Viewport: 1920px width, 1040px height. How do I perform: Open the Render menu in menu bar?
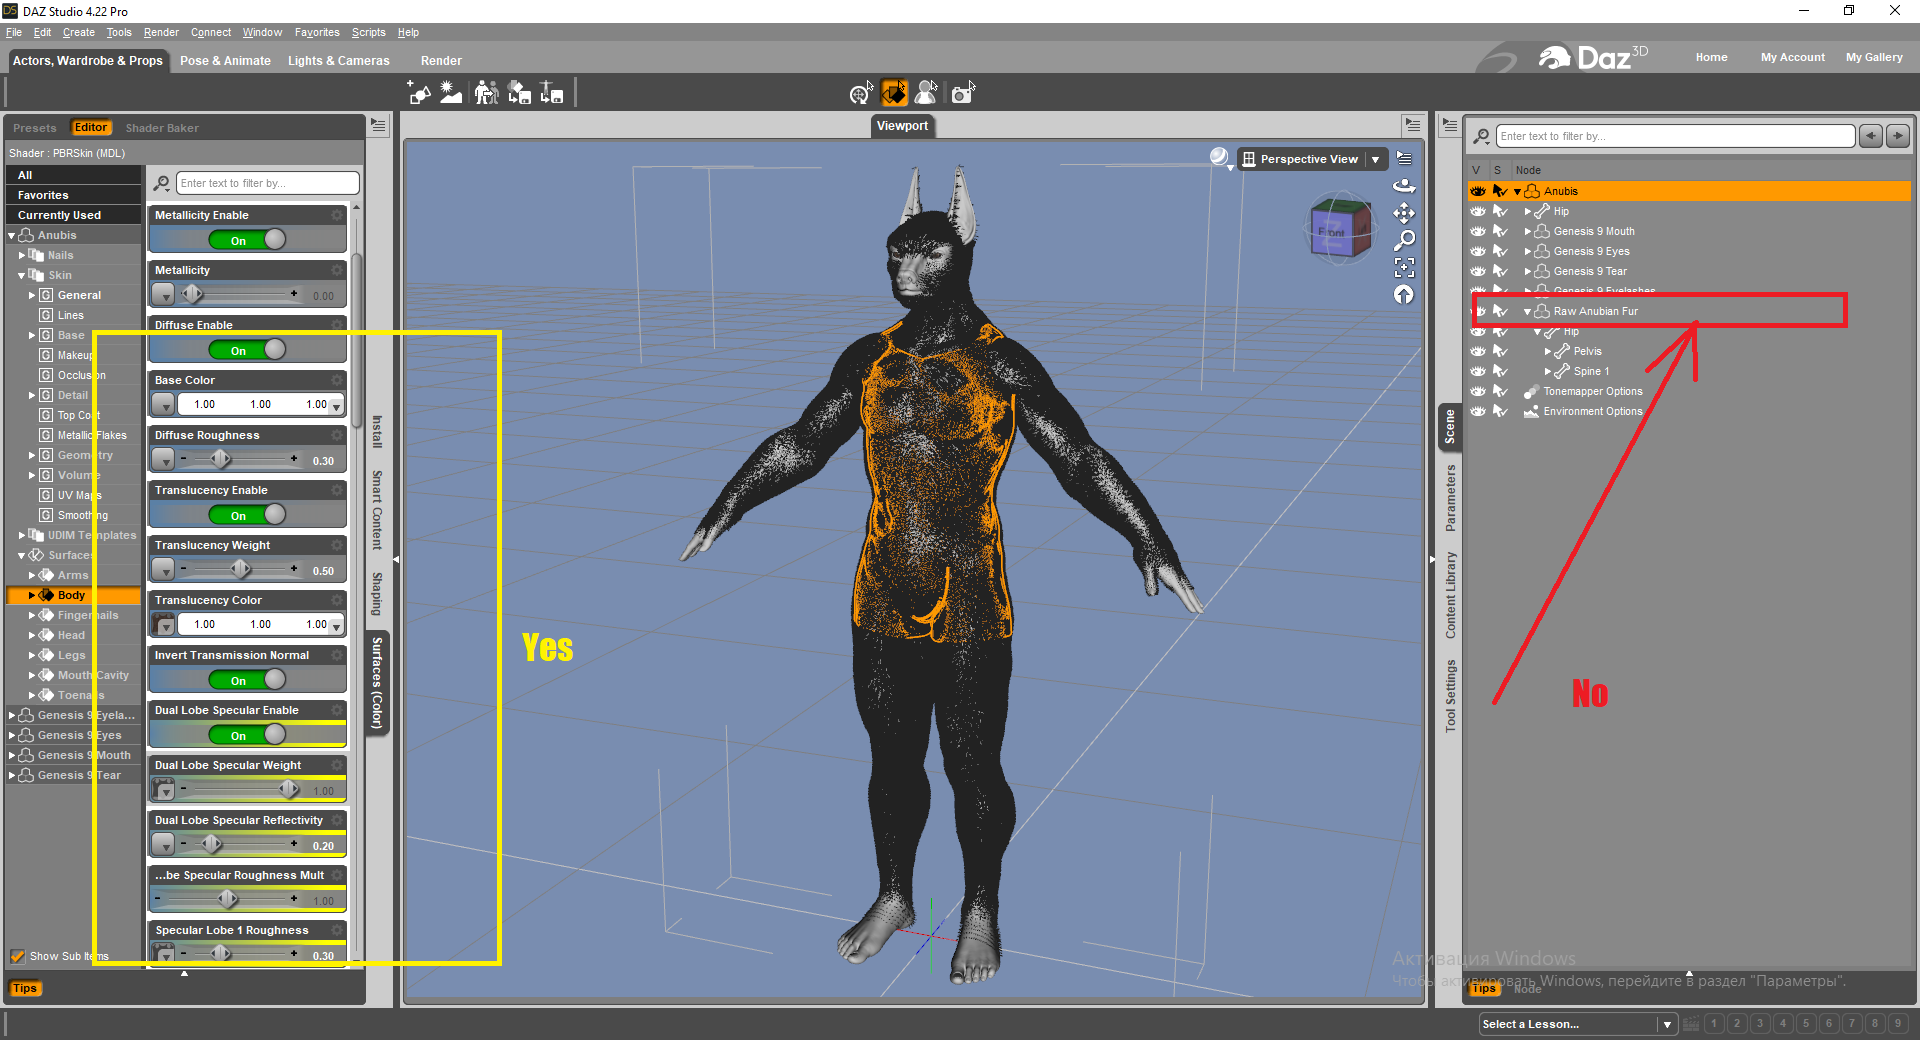[x=161, y=32]
